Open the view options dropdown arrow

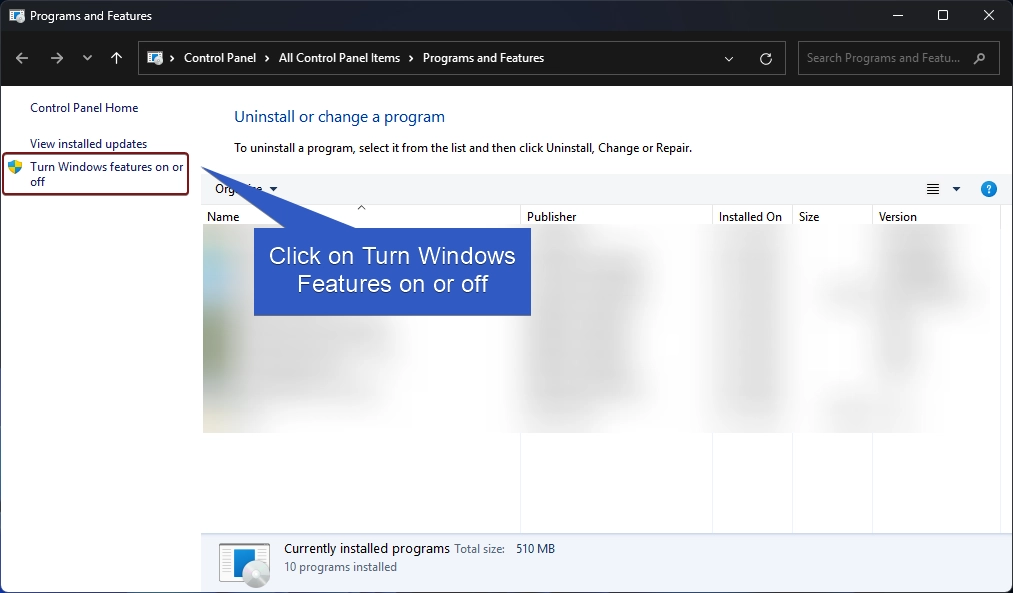tap(956, 189)
